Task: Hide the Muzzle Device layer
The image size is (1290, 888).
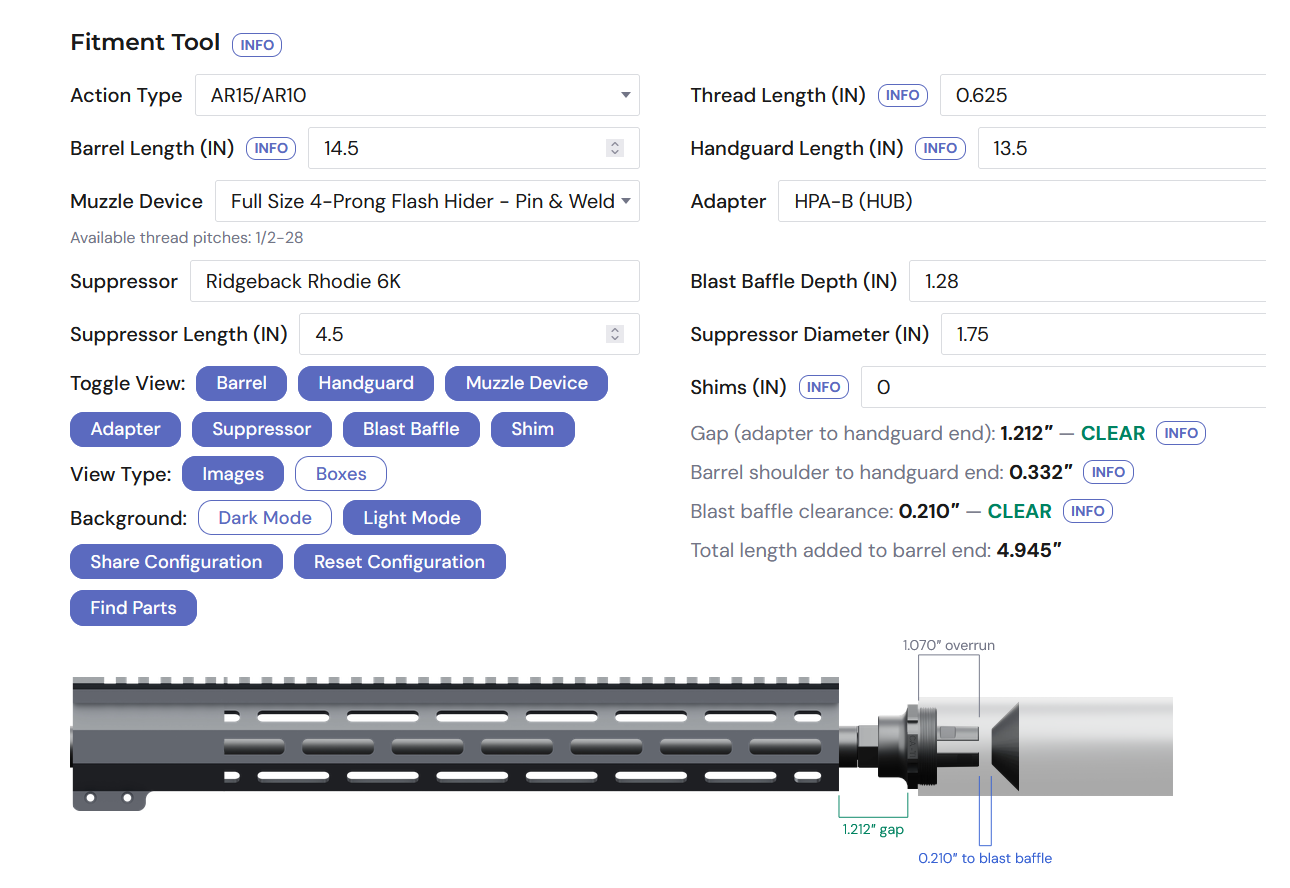Action: 527,383
